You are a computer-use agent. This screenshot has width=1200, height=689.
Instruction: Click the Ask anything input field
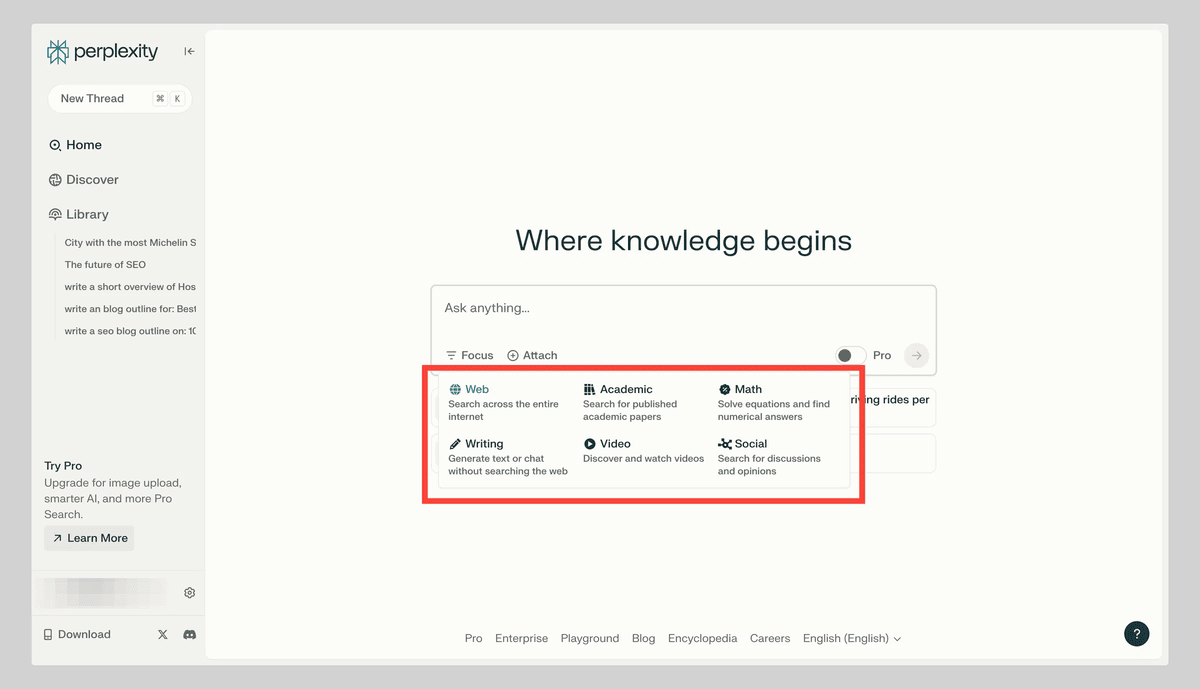[x=683, y=309]
